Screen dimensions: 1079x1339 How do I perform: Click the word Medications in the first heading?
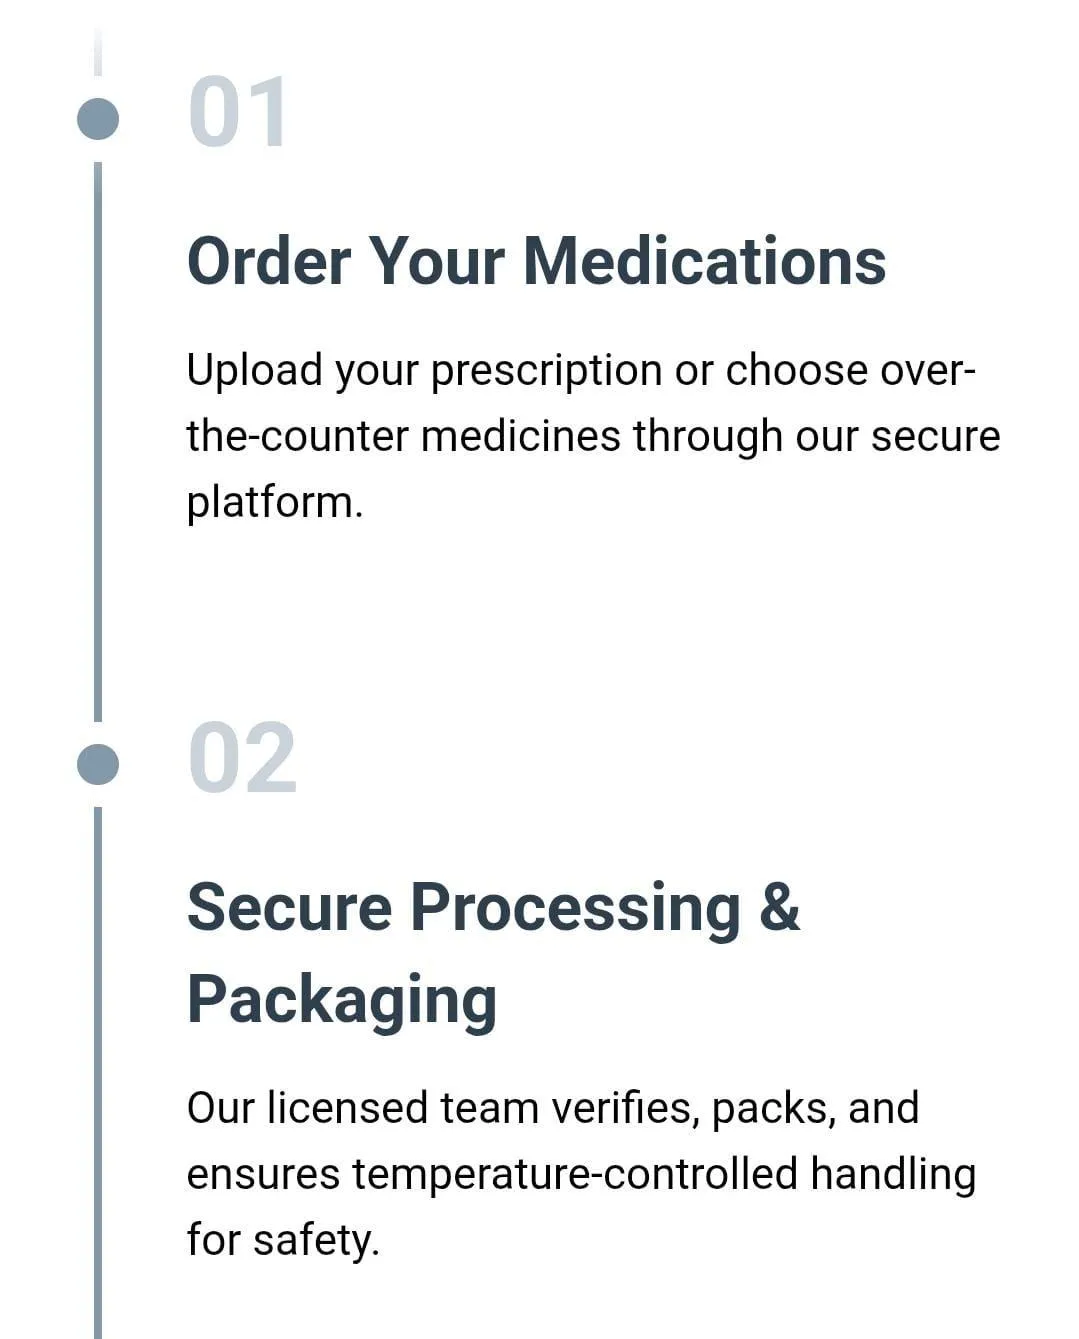point(705,261)
